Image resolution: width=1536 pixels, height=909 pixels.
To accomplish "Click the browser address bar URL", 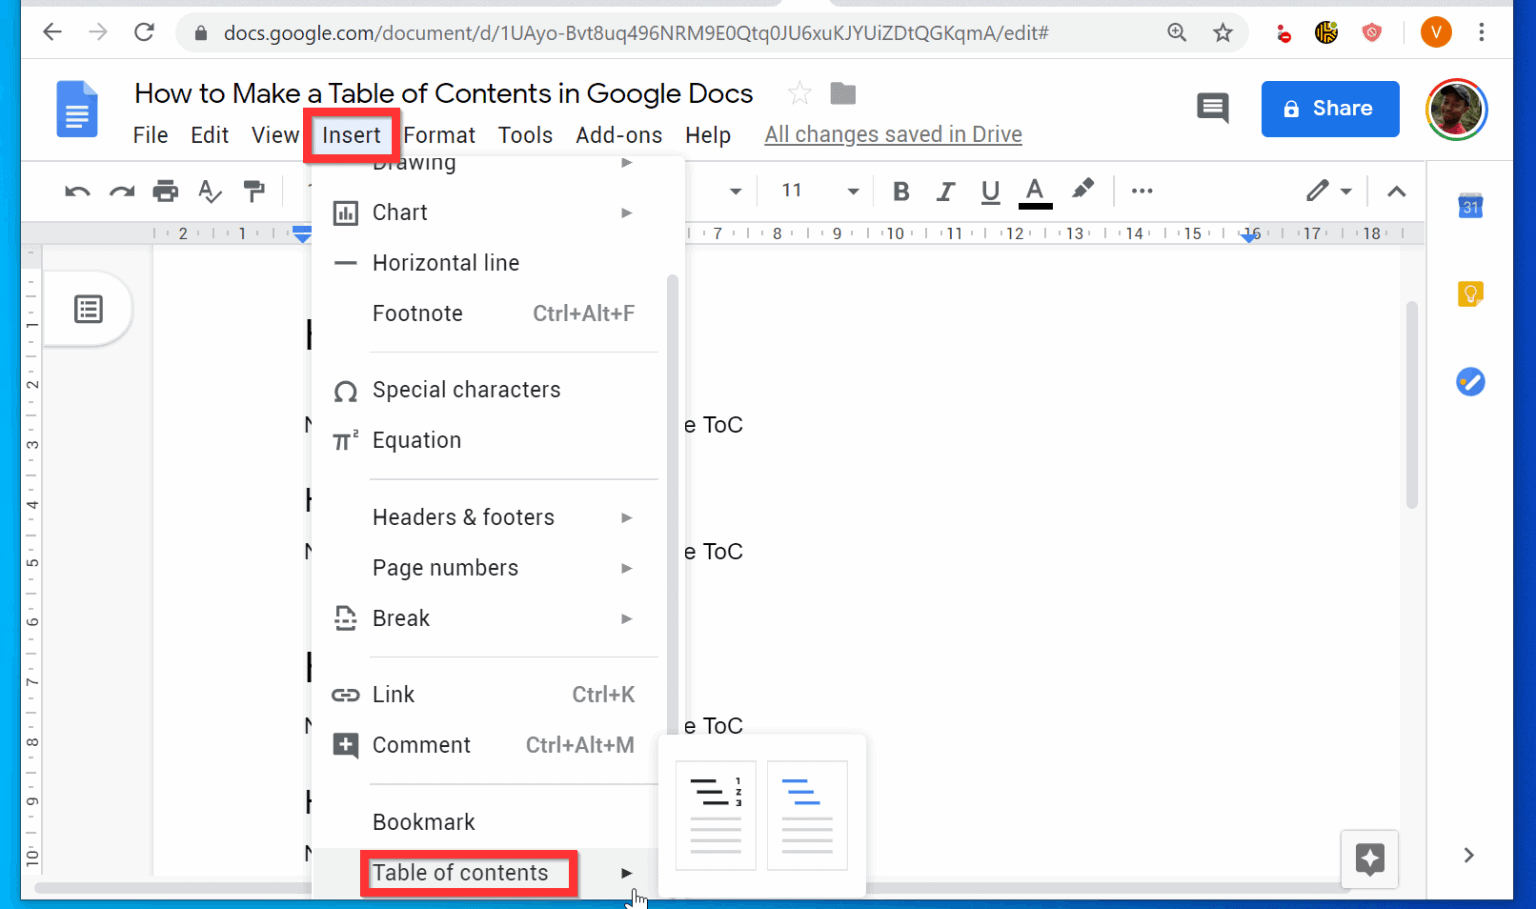I will point(636,33).
